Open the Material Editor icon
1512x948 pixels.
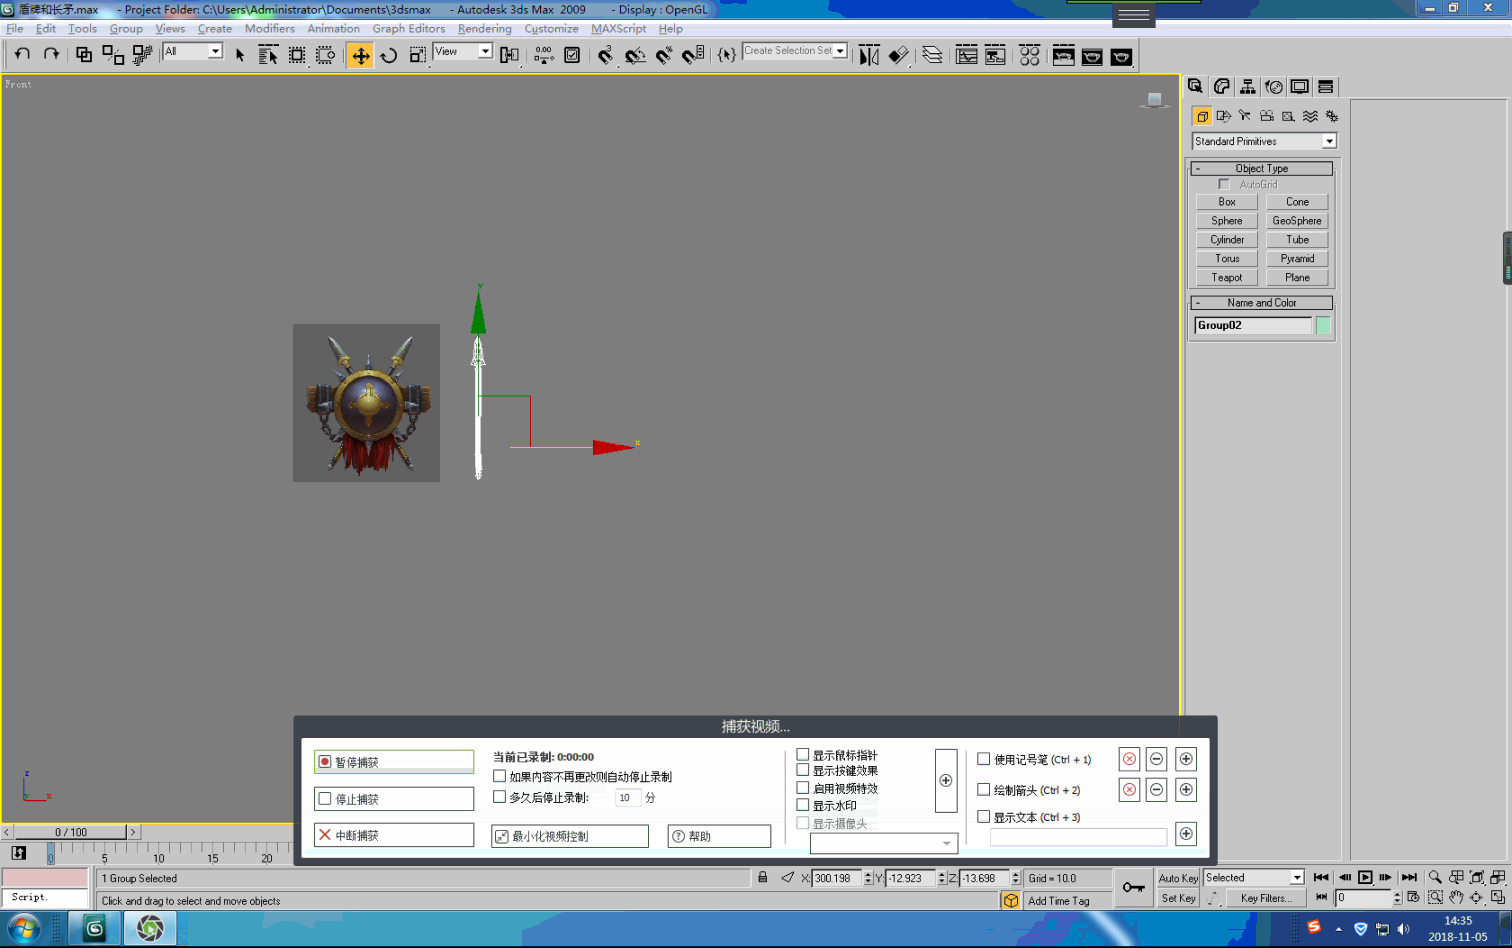pos(1030,55)
